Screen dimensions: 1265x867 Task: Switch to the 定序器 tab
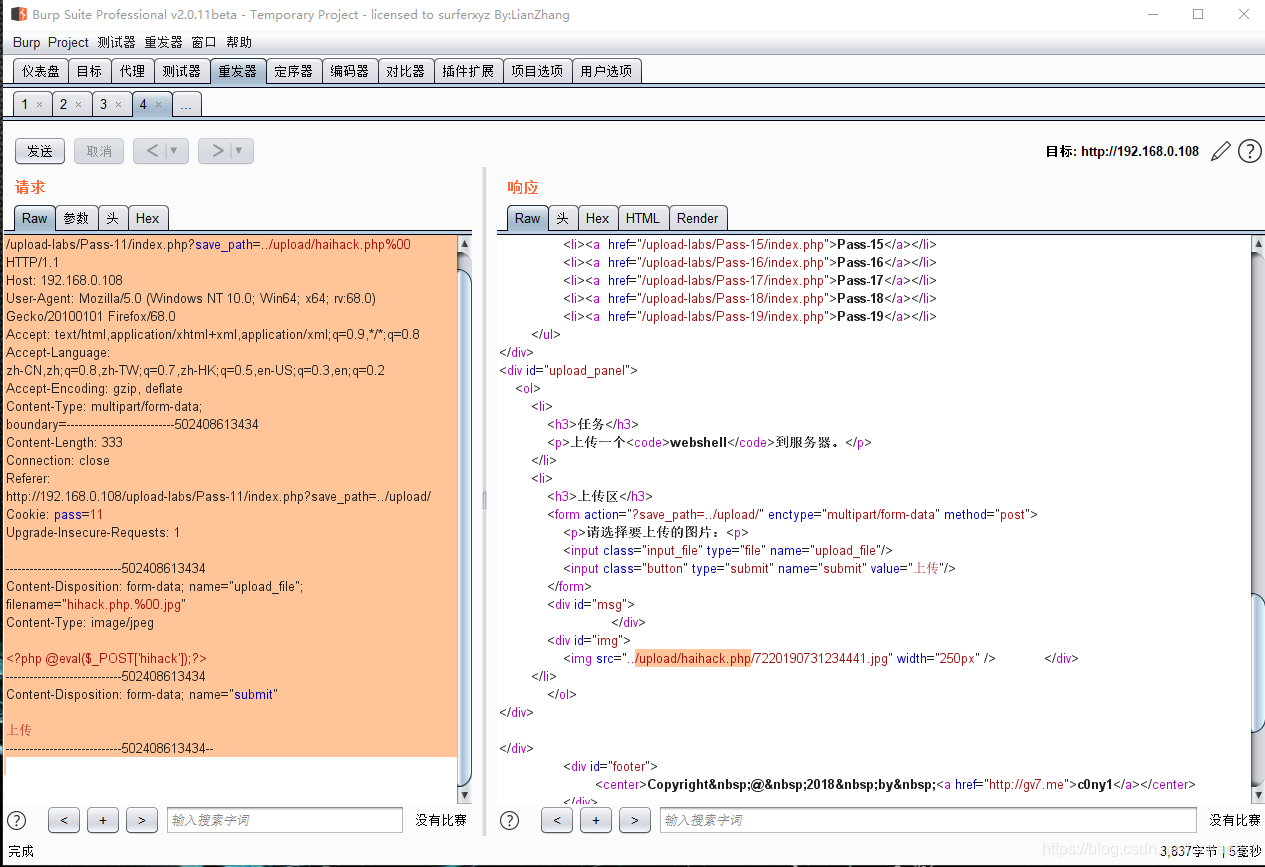[293, 71]
